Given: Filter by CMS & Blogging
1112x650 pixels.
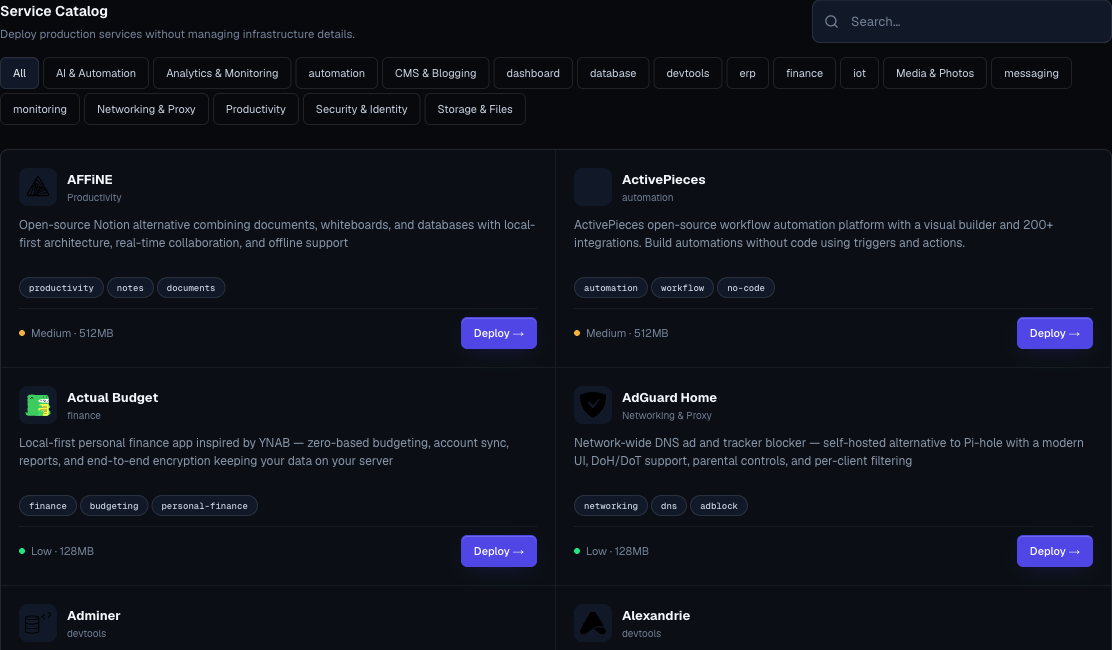Looking at the screenshot, I should pyautogui.click(x=435, y=73).
